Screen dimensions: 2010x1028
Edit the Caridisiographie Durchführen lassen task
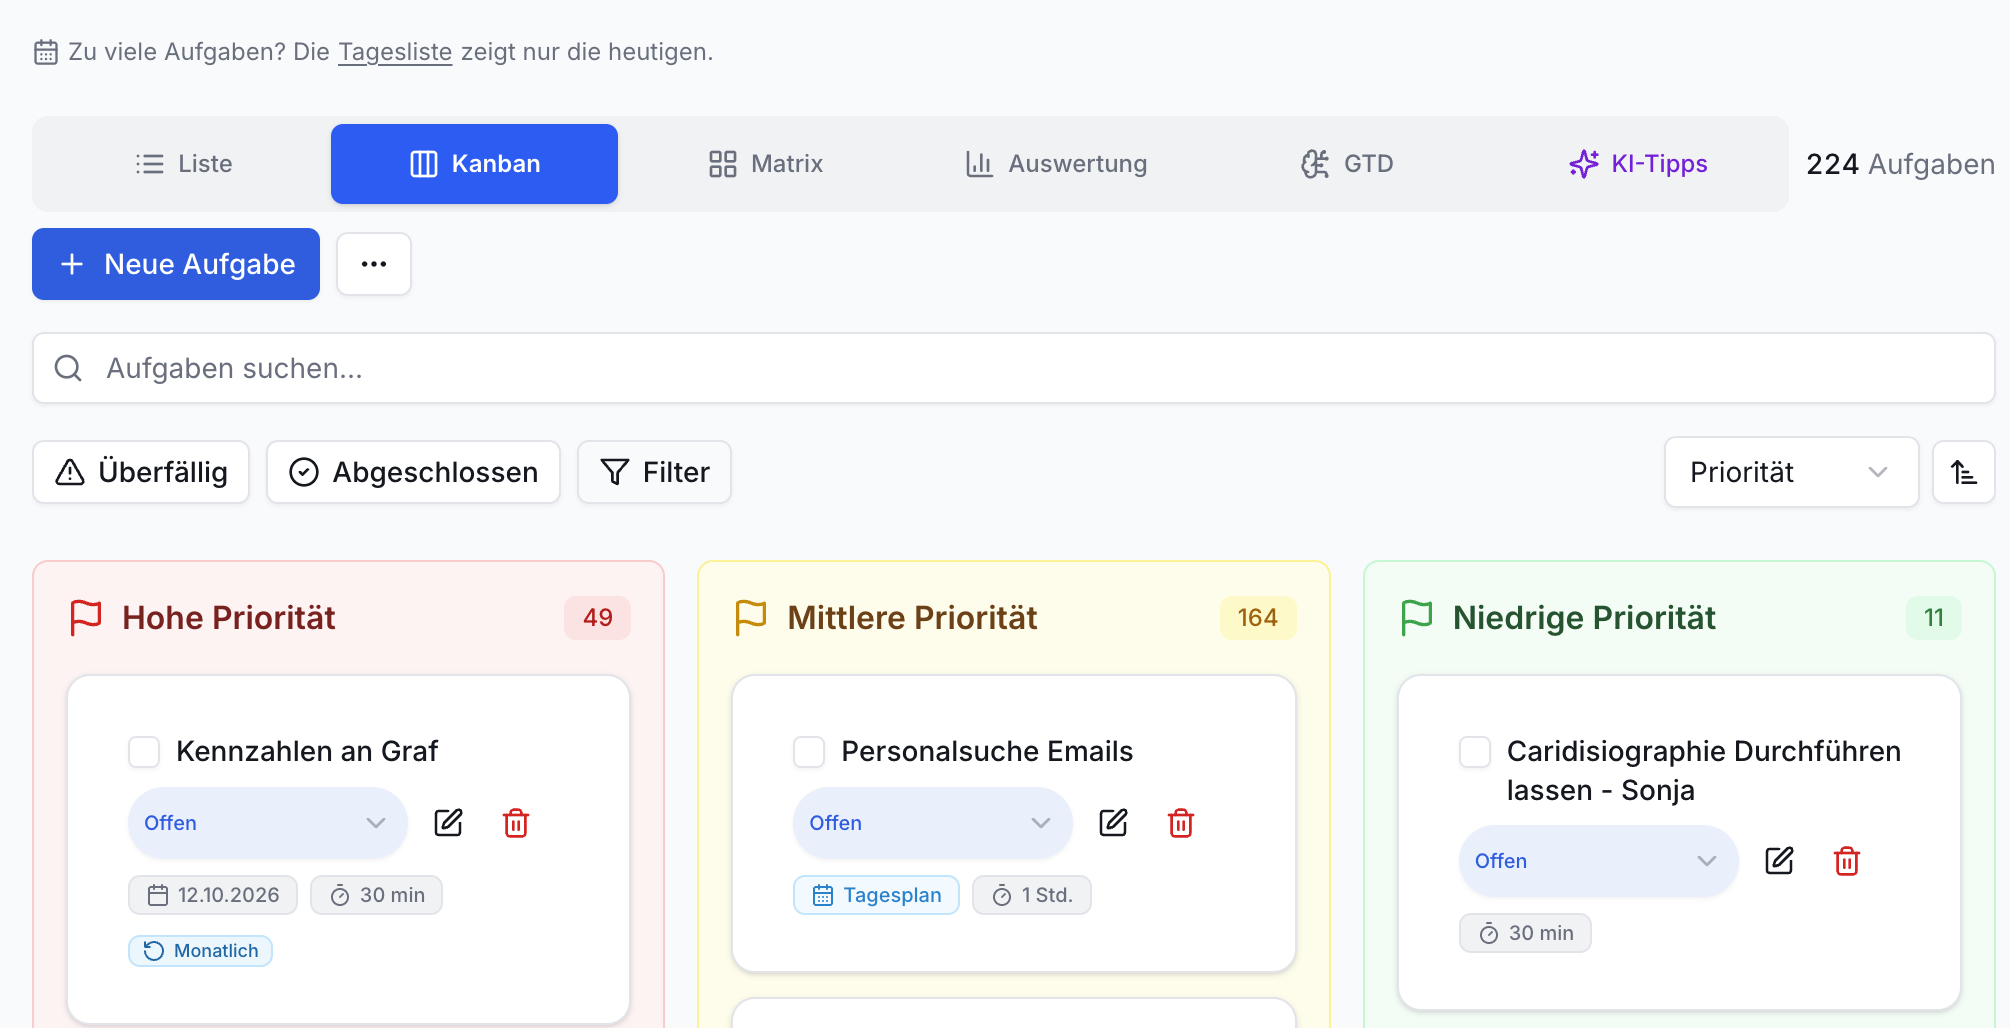(x=1779, y=861)
